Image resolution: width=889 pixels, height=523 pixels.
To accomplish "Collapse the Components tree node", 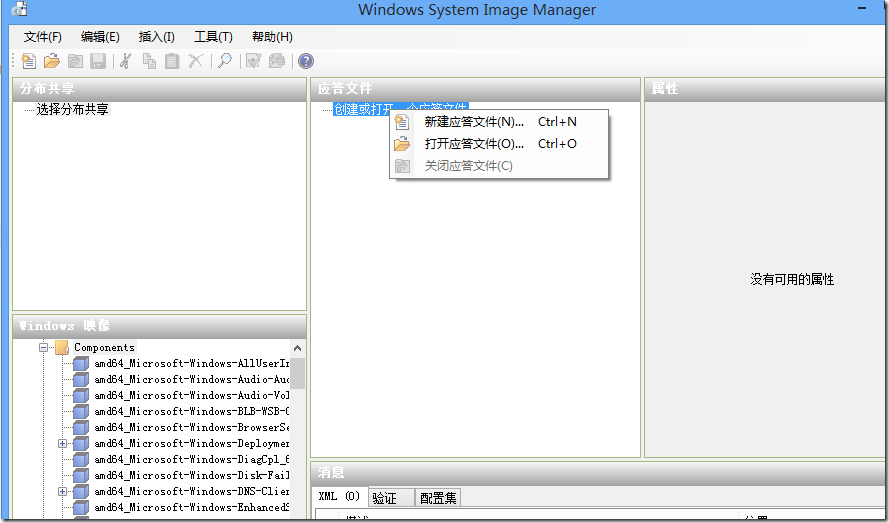I will click(44, 347).
